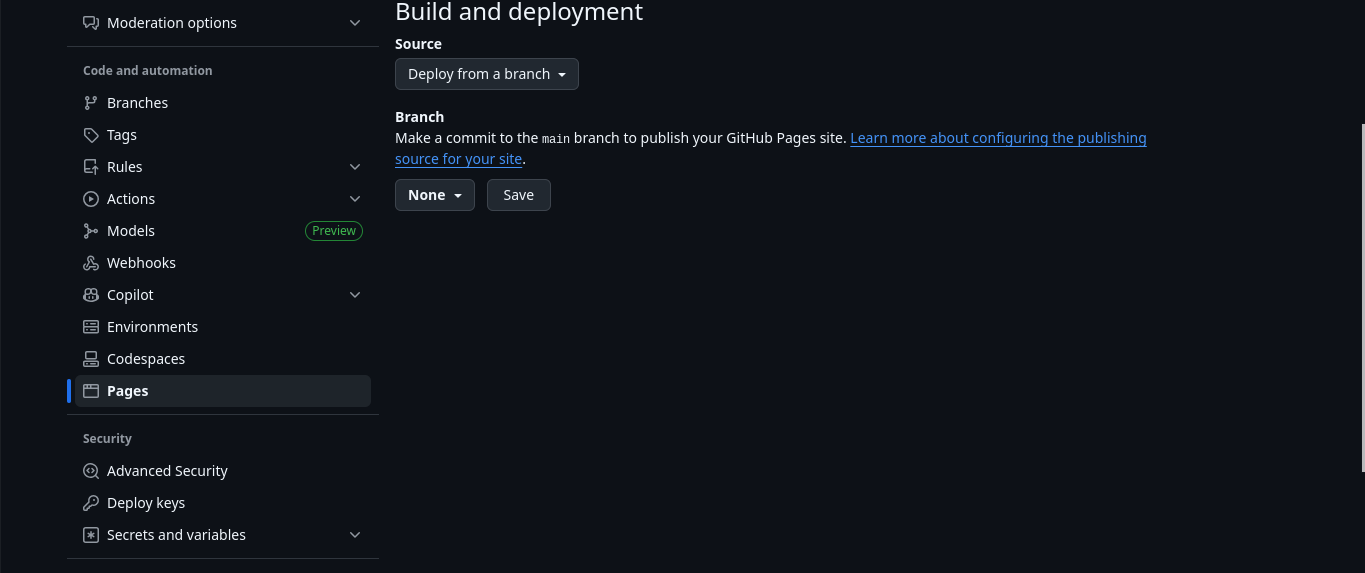This screenshot has width=1365, height=573.
Task: Open Branches settings page
Action: pos(223,103)
